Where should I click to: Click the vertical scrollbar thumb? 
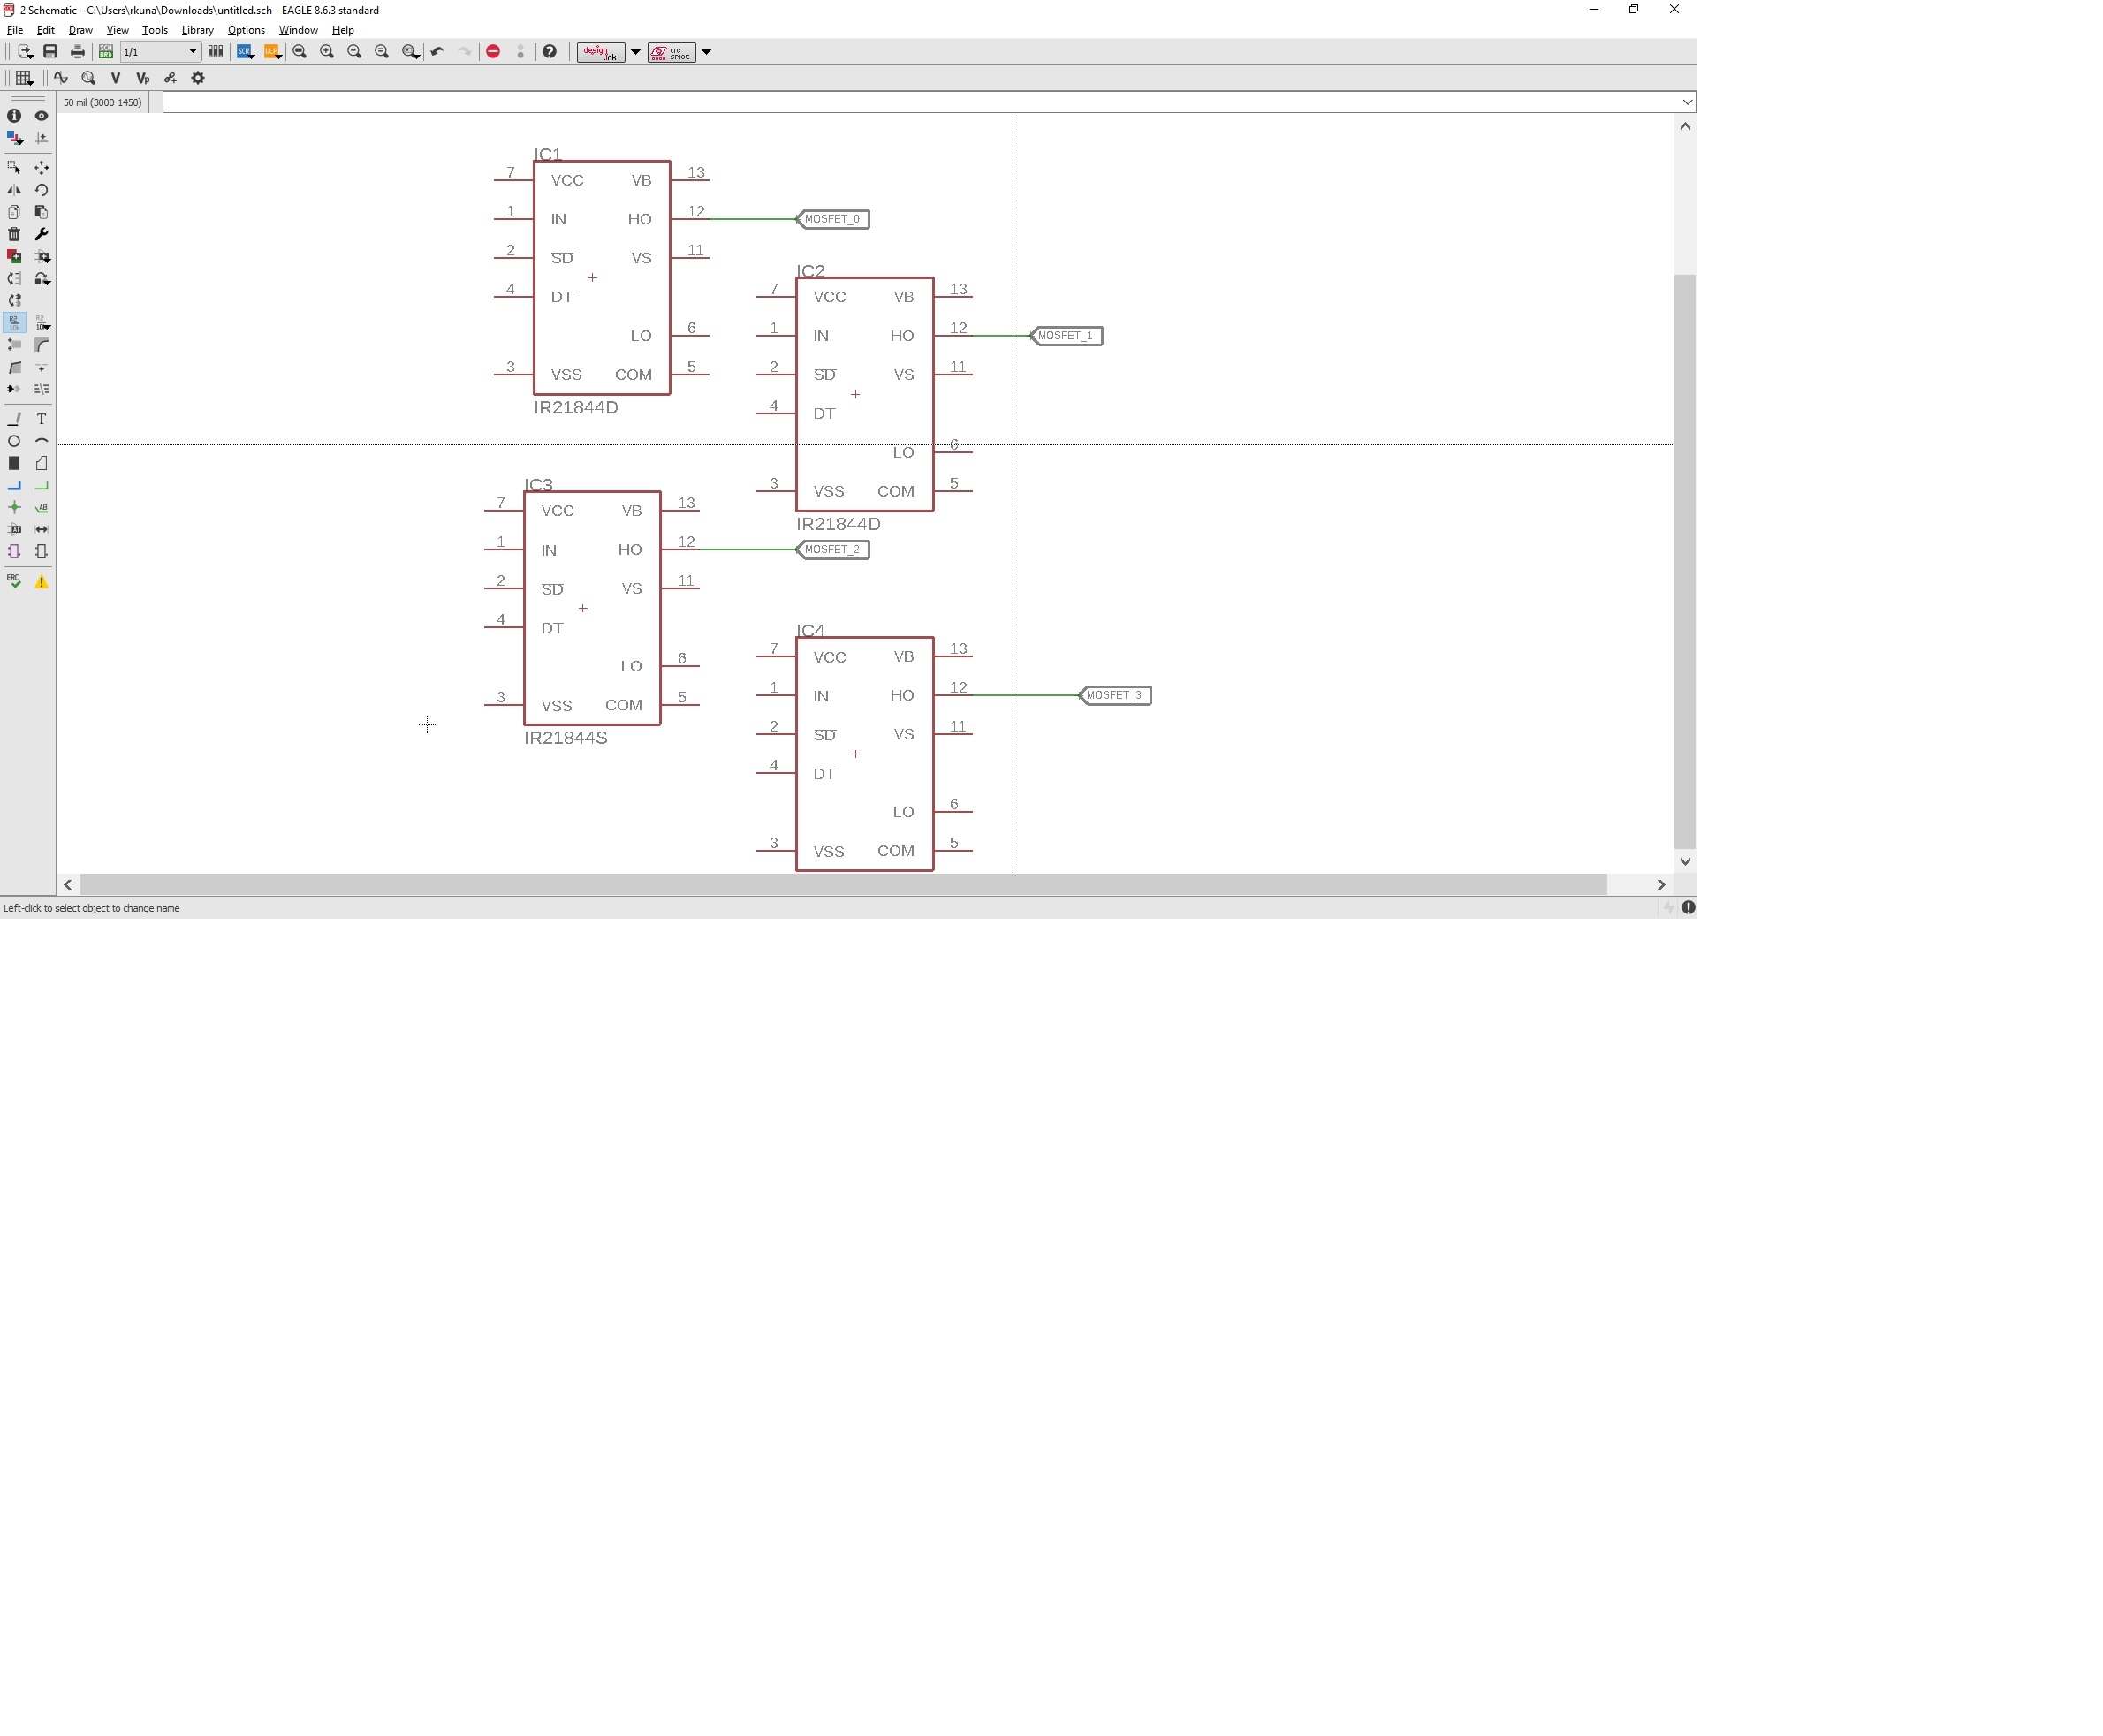(1685, 560)
